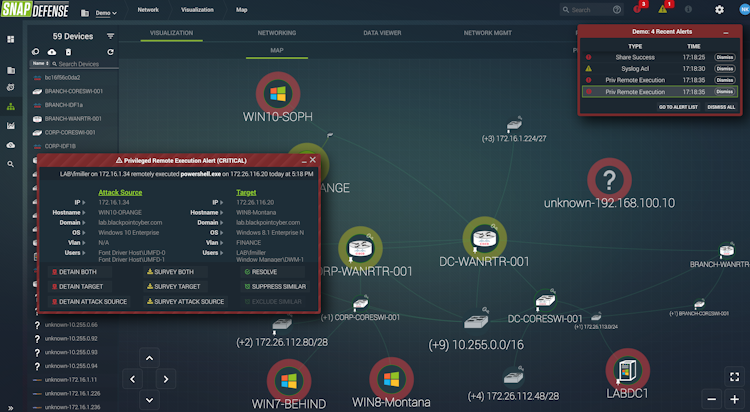Dismiss the Share Success alert
This screenshot has height=412, width=750.
725,57
